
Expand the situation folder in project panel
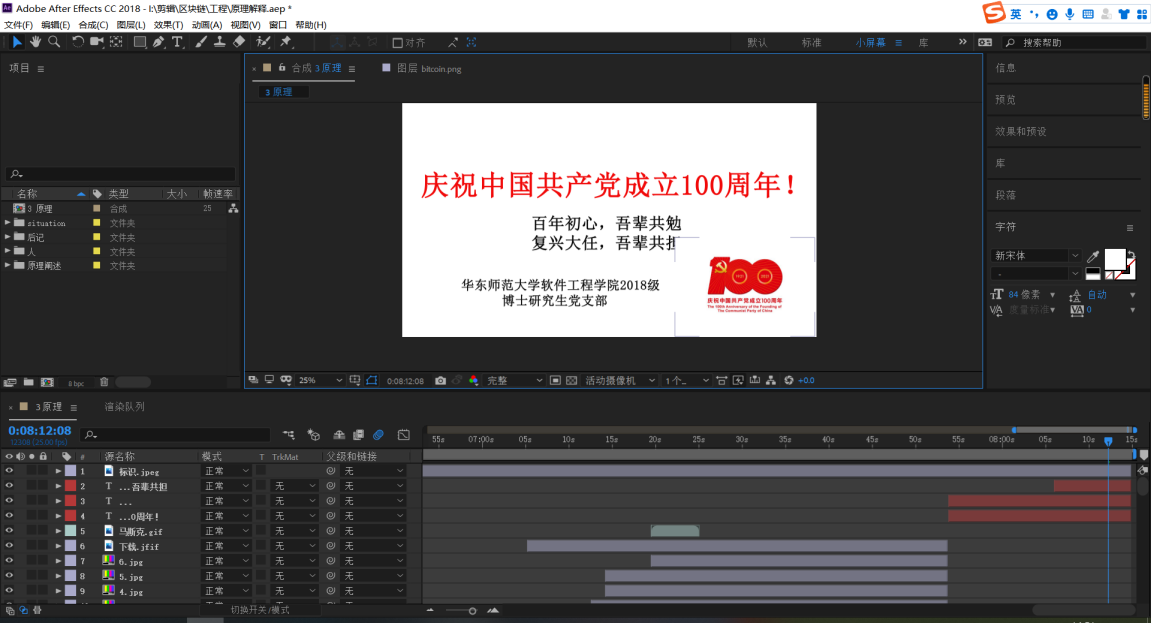click(8, 223)
